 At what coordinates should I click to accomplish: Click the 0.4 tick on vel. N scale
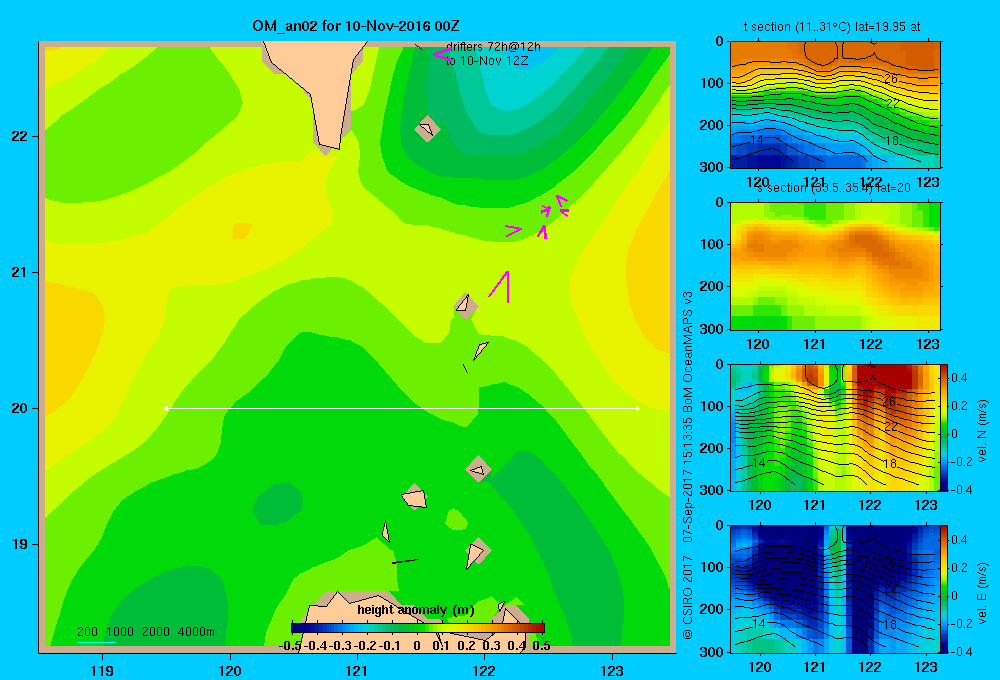959,378
